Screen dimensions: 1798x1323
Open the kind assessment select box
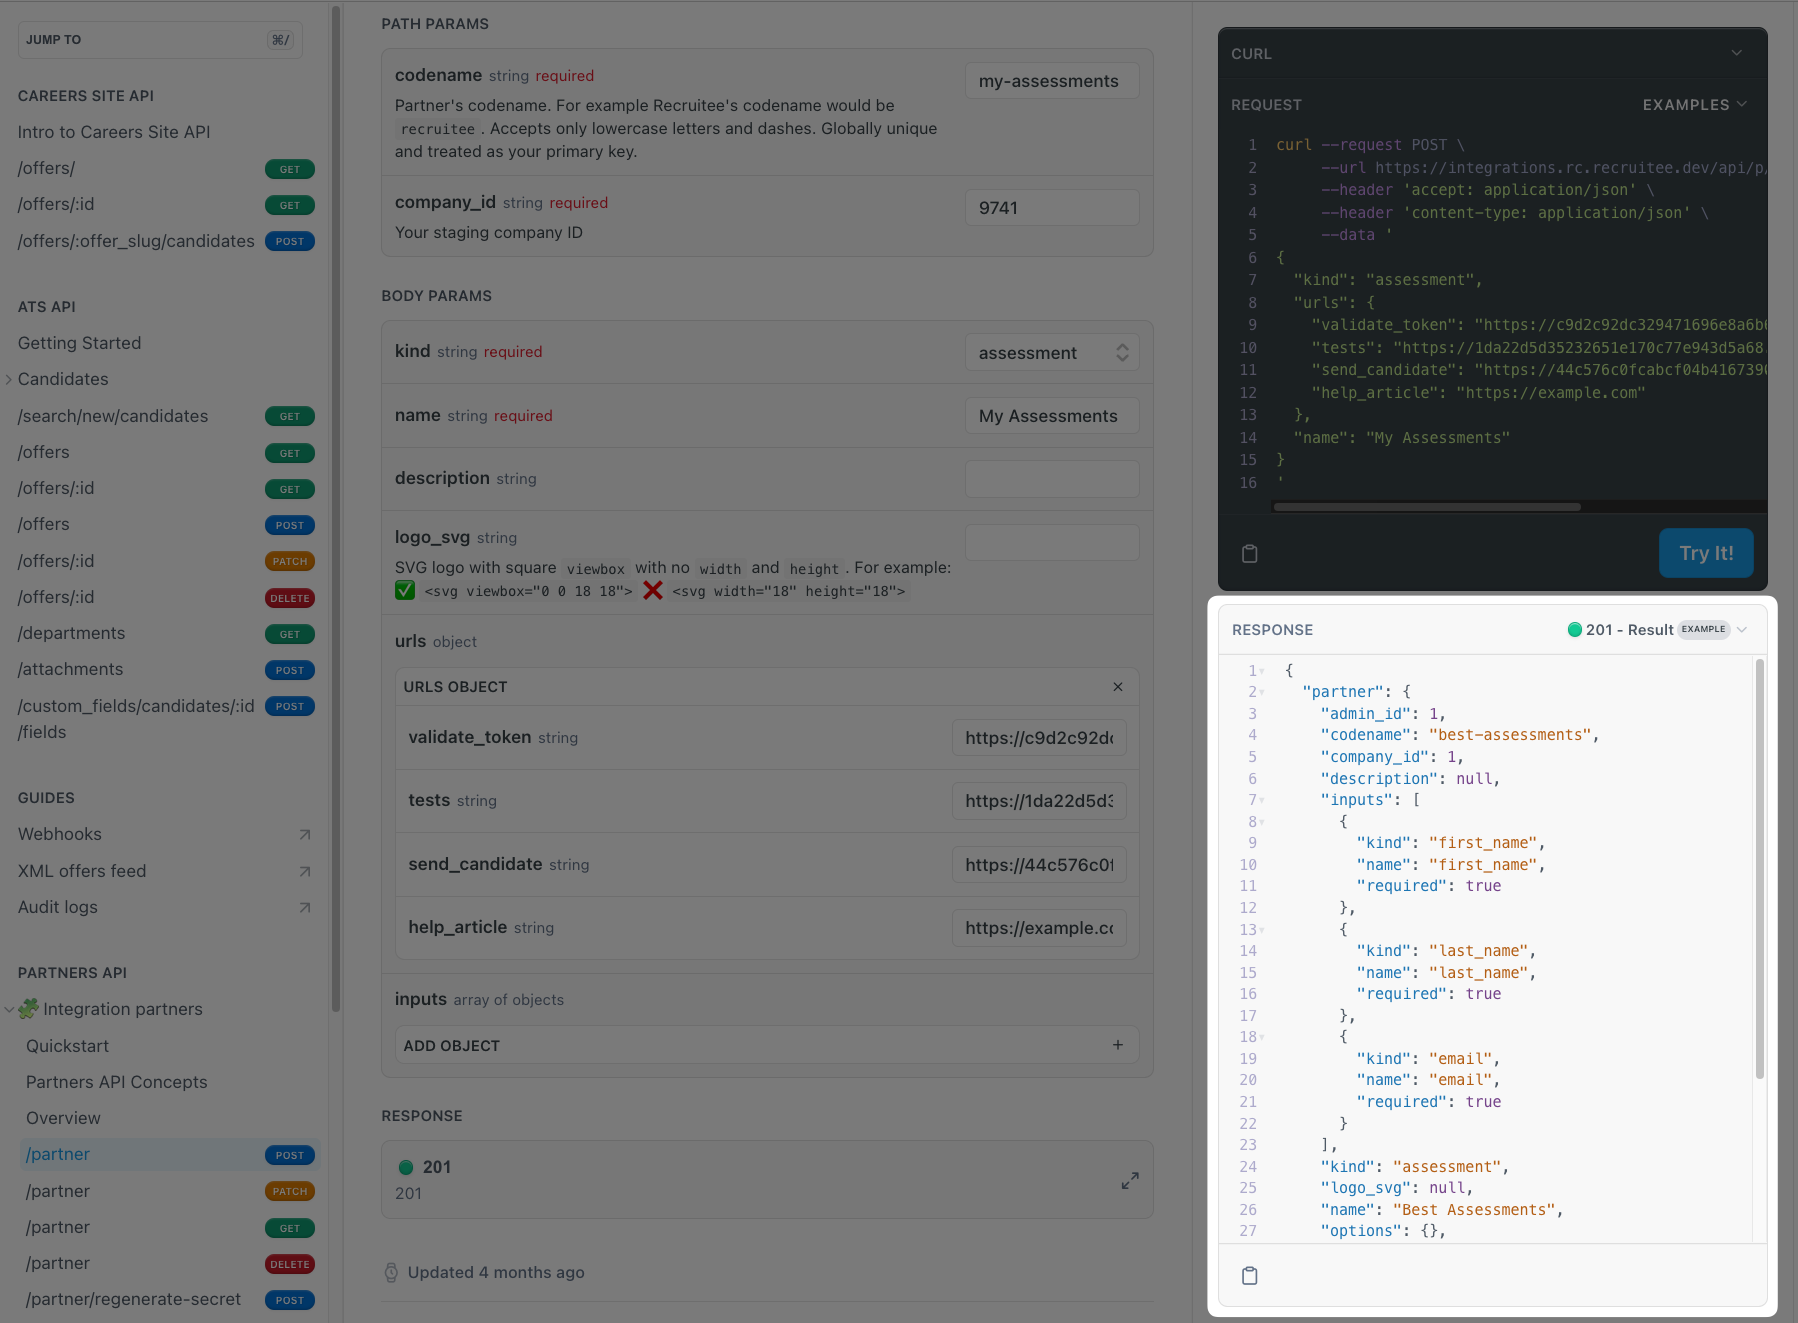(x=1052, y=353)
